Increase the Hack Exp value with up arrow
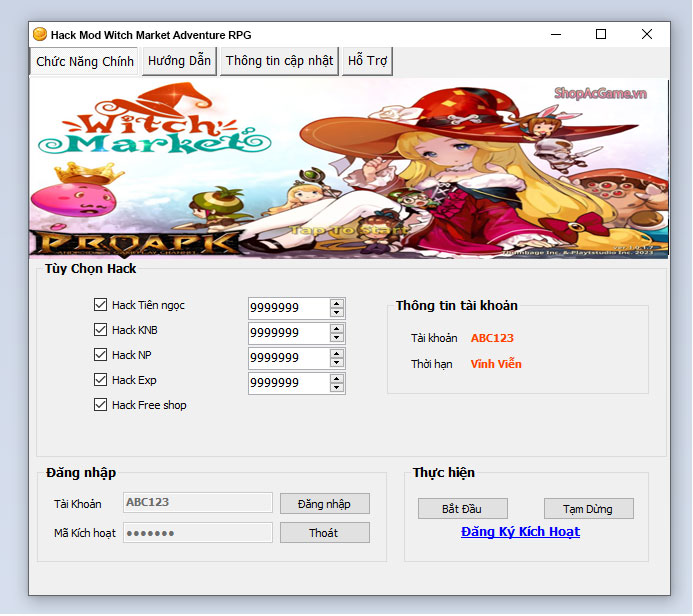This screenshot has width=693, height=616. tap(337, 379)
